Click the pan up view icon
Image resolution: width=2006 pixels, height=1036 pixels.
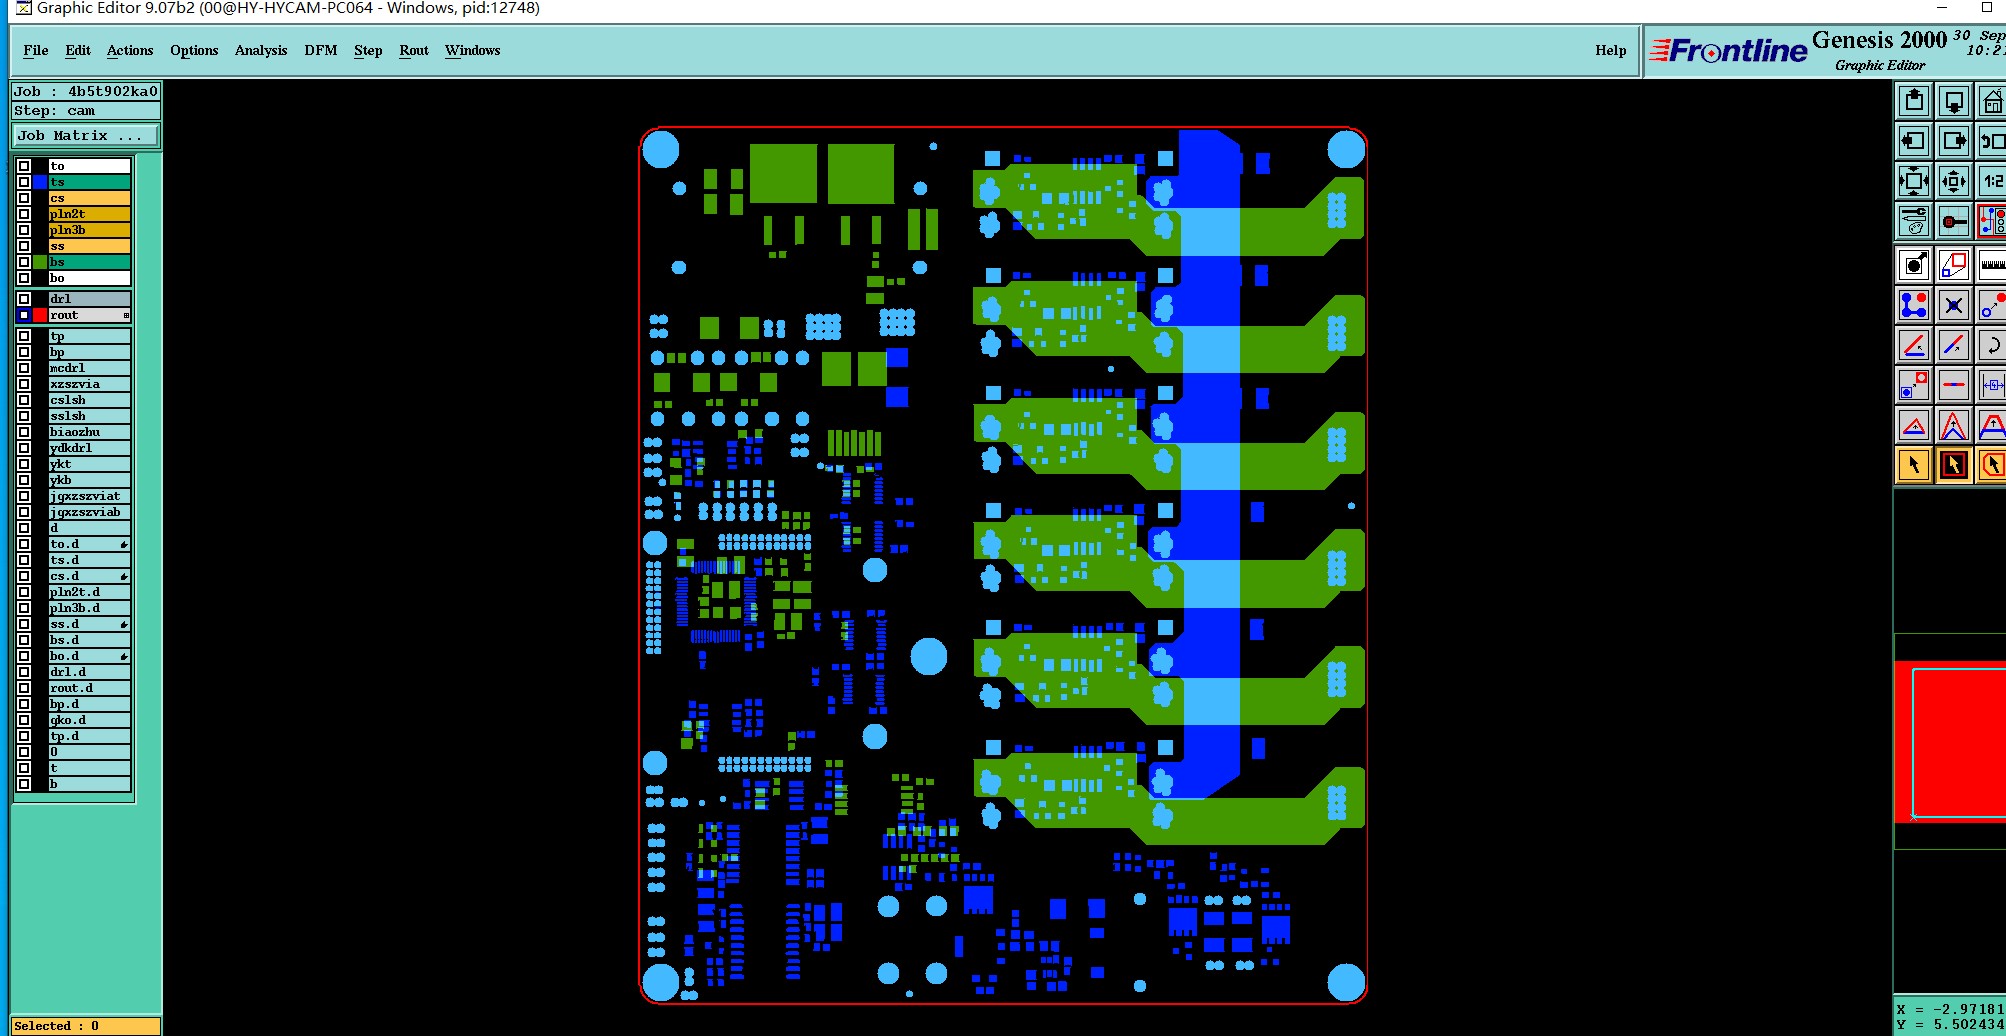coord(1914,101)
